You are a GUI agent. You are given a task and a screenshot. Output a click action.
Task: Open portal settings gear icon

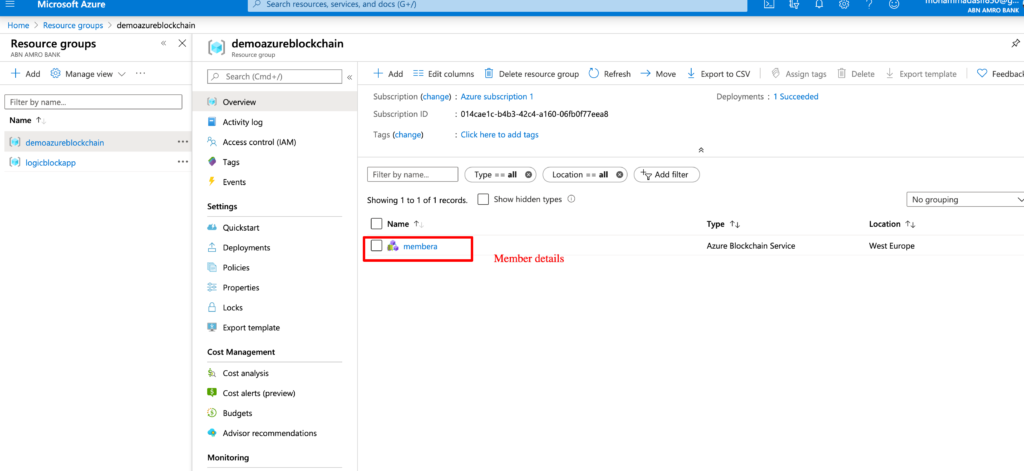coord(844,4)
